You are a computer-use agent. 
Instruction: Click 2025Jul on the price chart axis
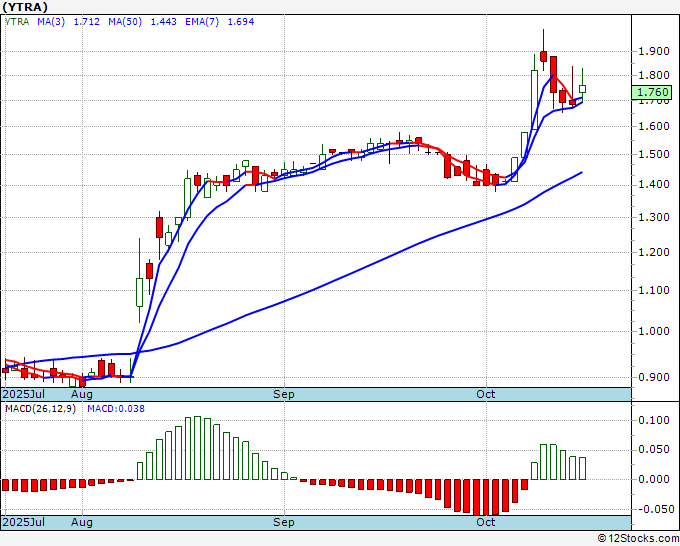(24, 394)
